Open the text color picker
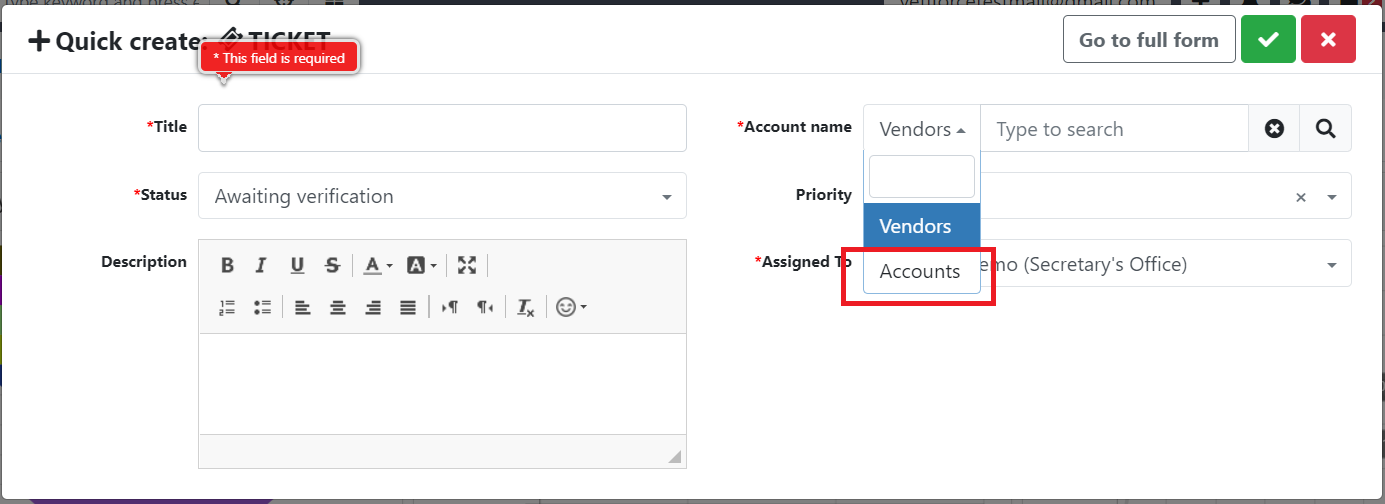 click(x=377, y=265)
